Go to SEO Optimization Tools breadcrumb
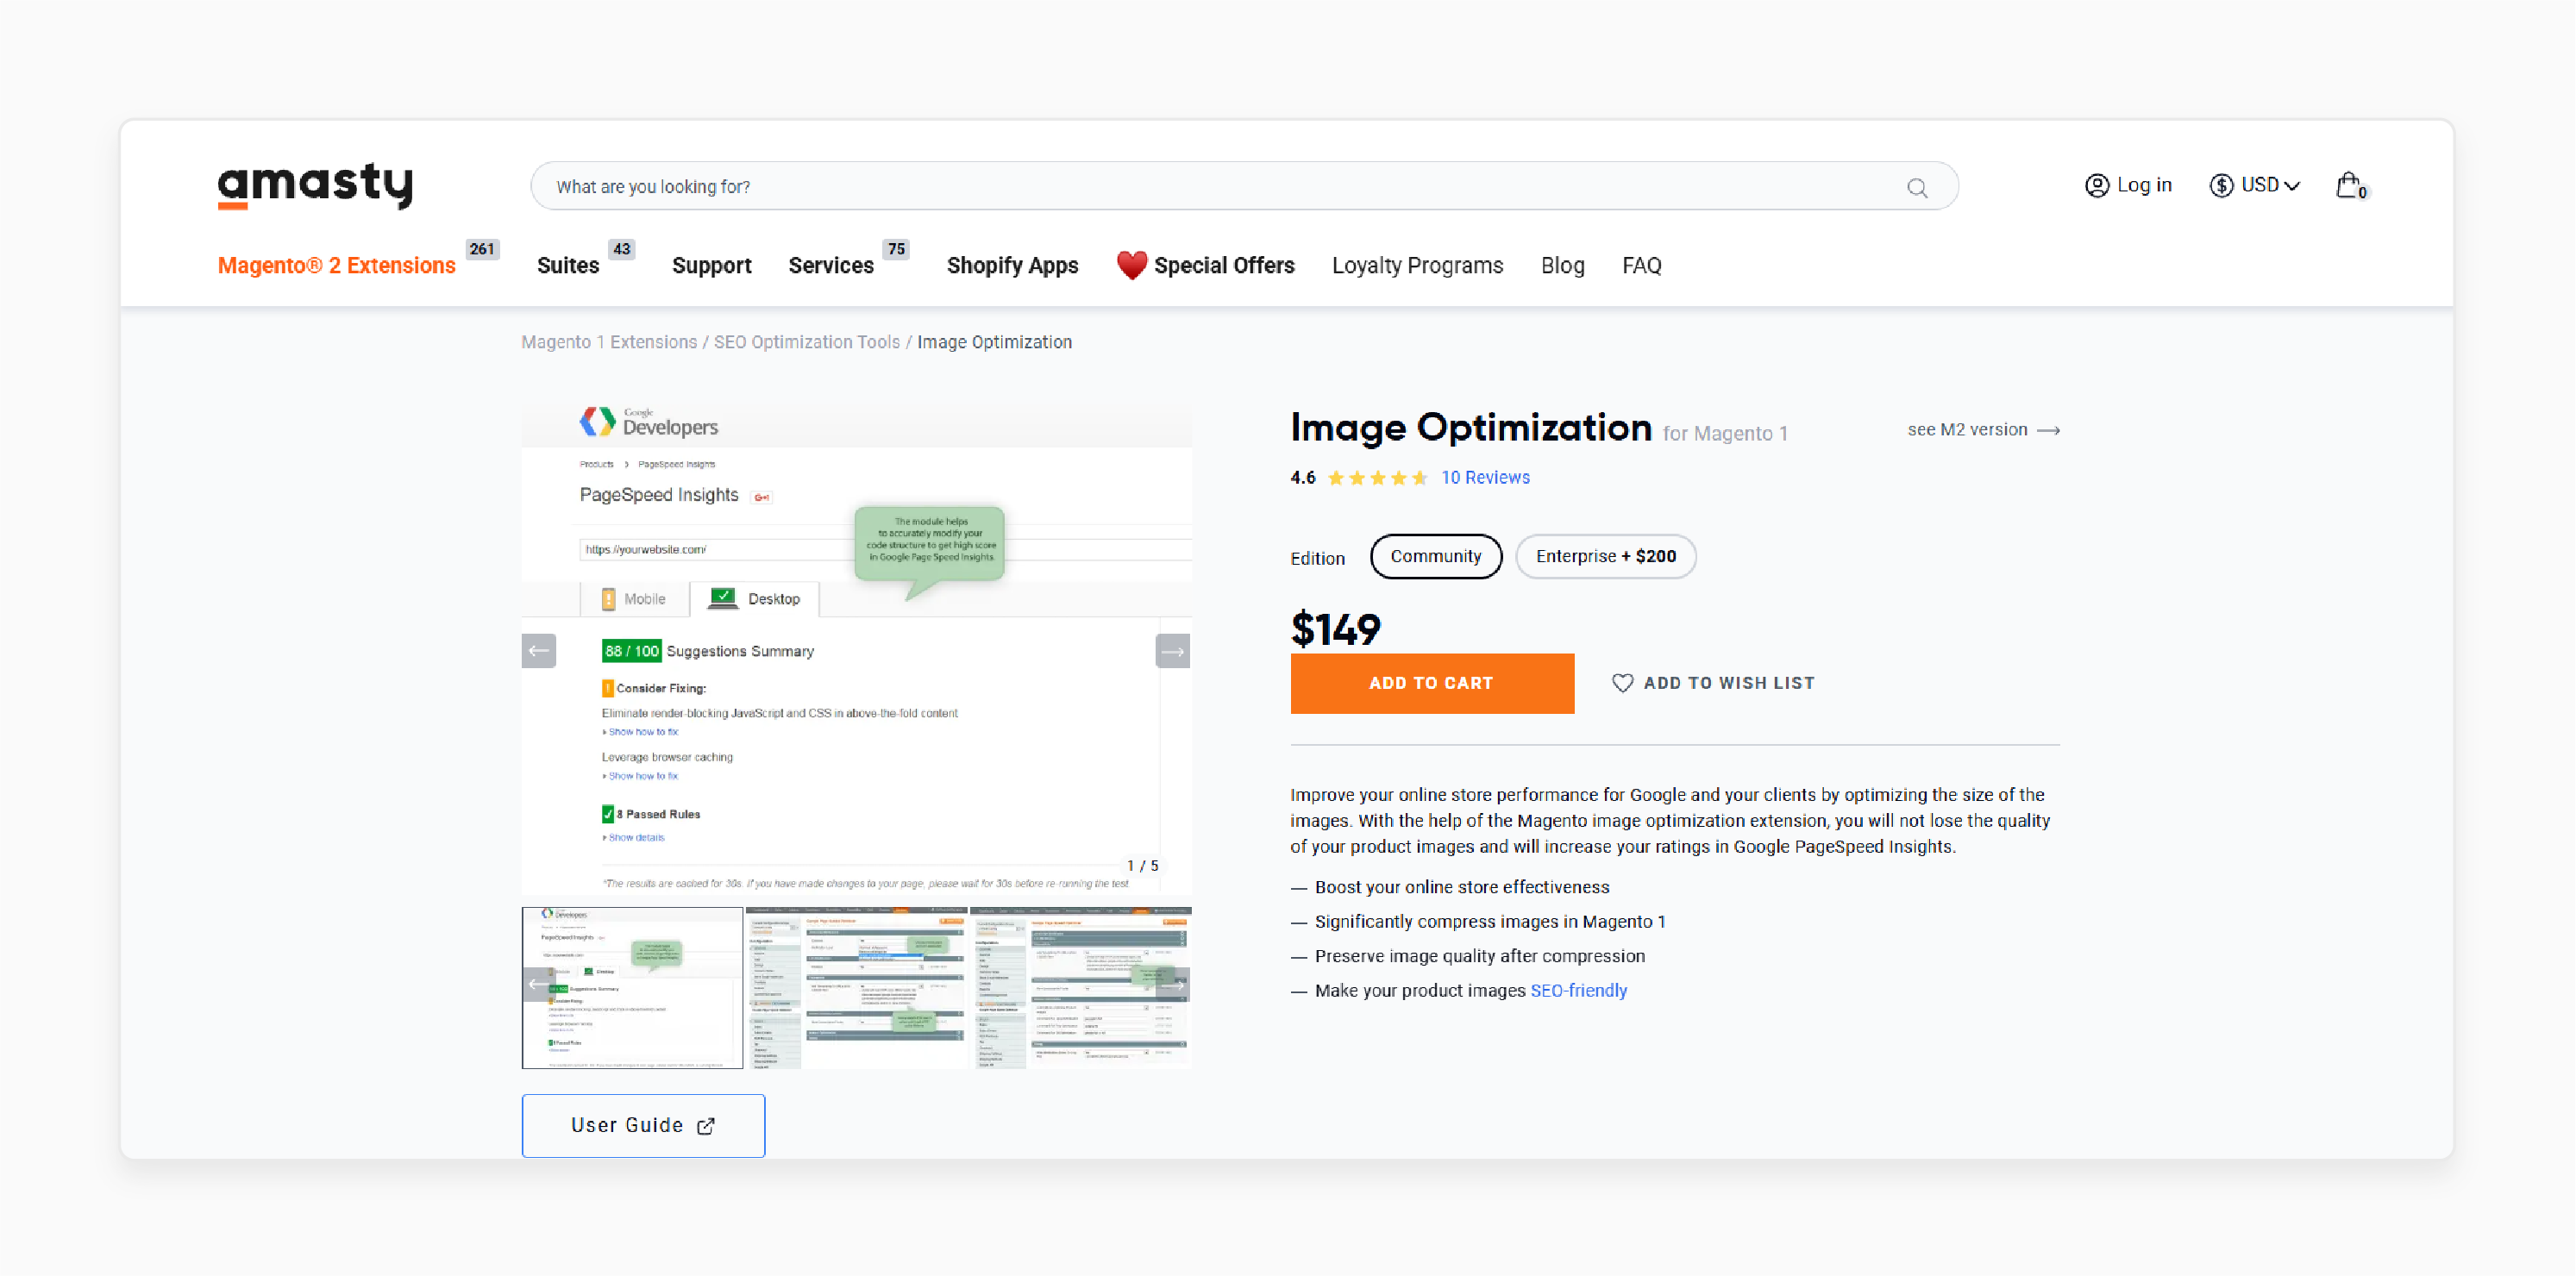 coord(806,342)
